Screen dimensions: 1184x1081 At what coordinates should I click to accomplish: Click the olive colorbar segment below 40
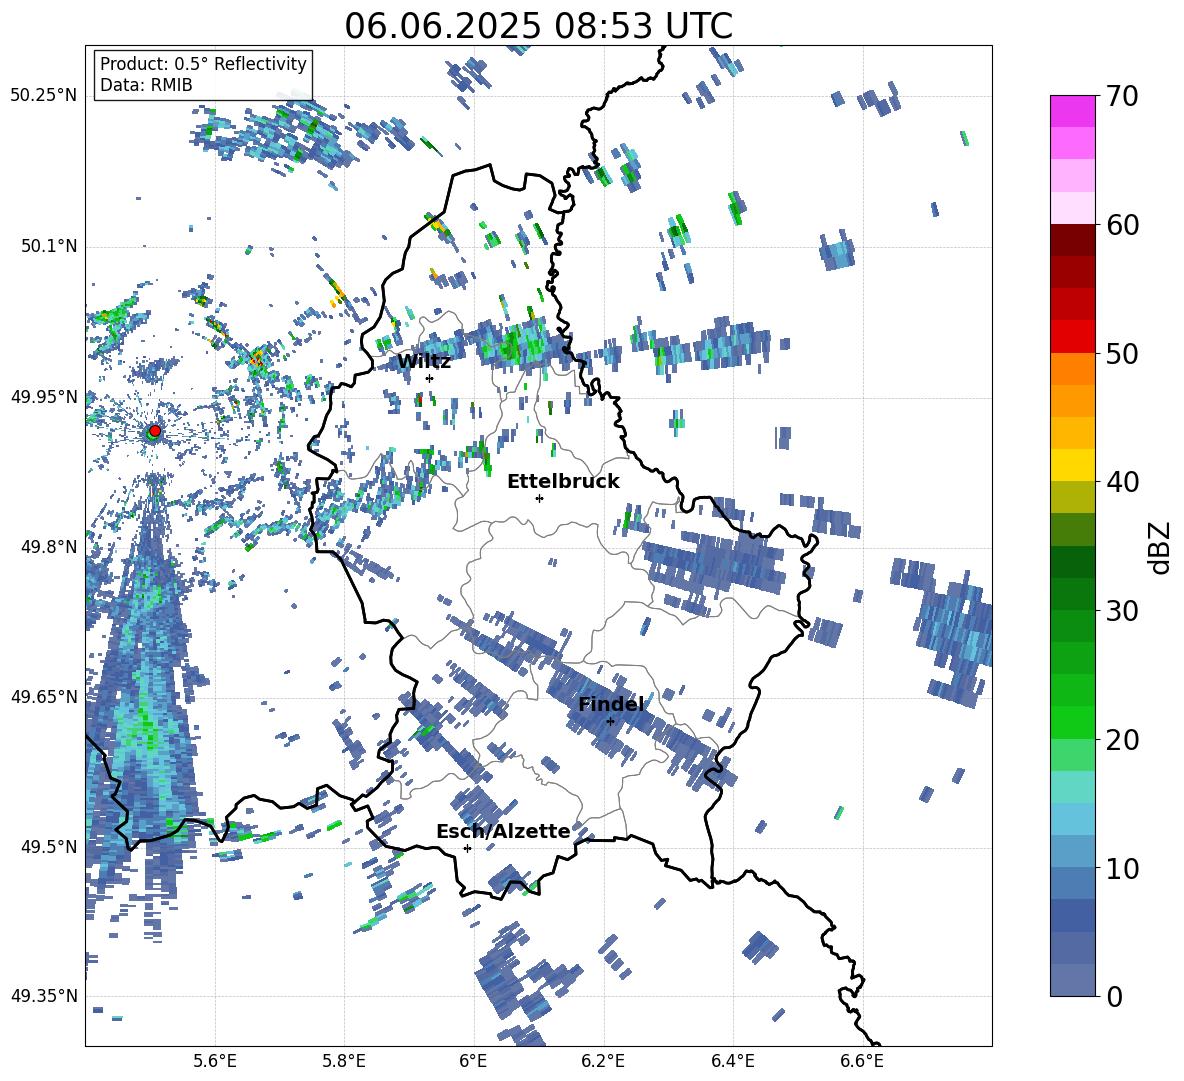point(1072,497)
